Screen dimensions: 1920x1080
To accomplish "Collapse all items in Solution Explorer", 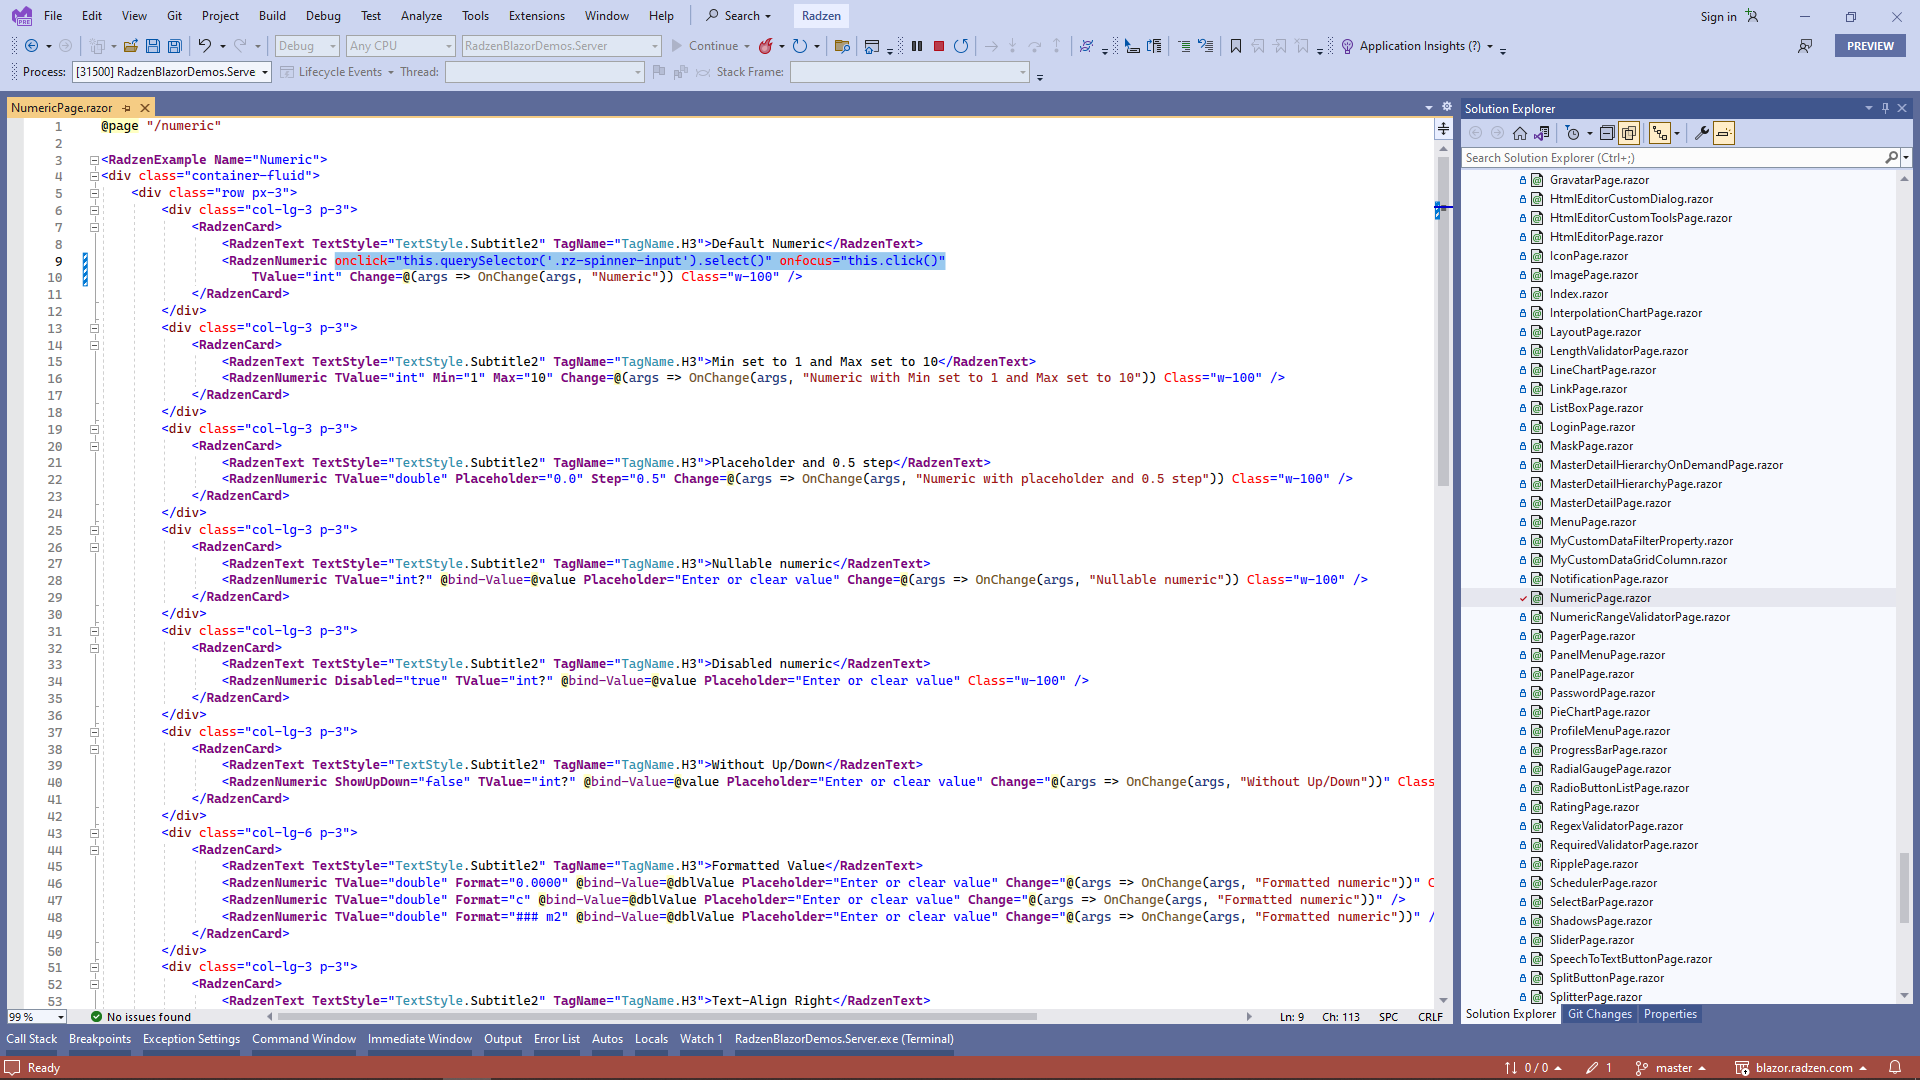I will click(1607, 133).
